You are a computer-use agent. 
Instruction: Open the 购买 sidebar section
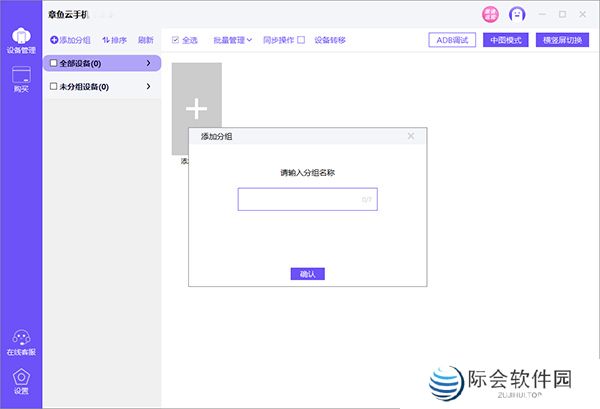click(21, 79)
